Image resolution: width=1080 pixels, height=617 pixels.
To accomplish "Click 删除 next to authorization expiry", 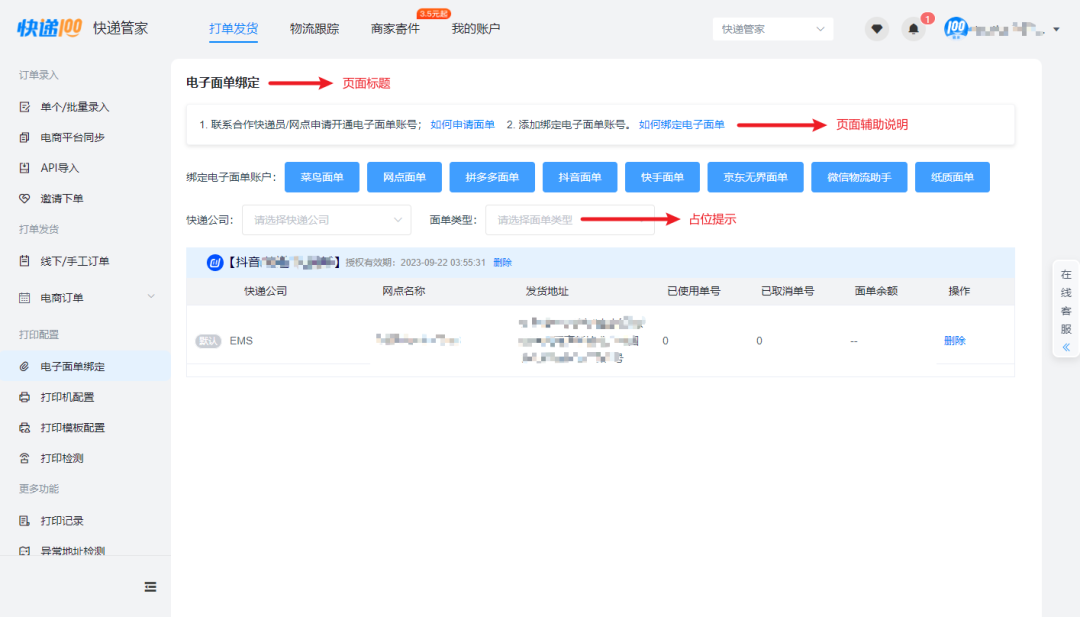I will click(x=502, y=262).
